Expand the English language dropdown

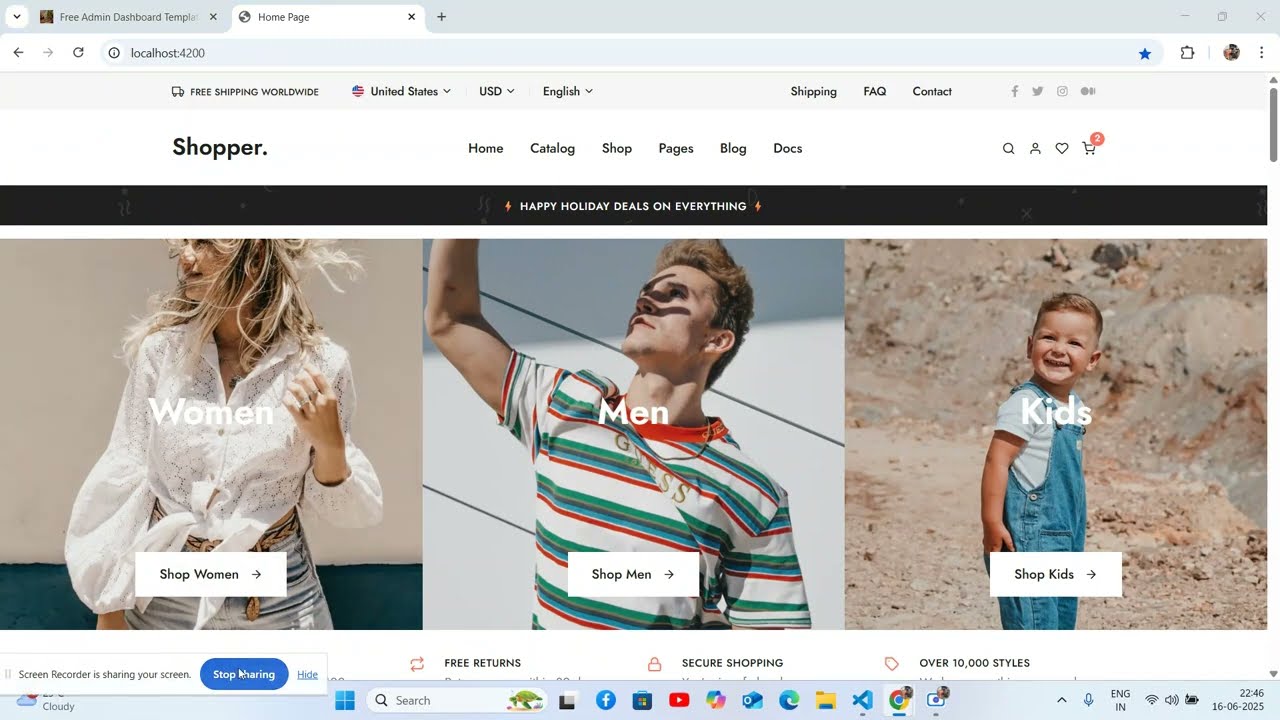(568, 91)
